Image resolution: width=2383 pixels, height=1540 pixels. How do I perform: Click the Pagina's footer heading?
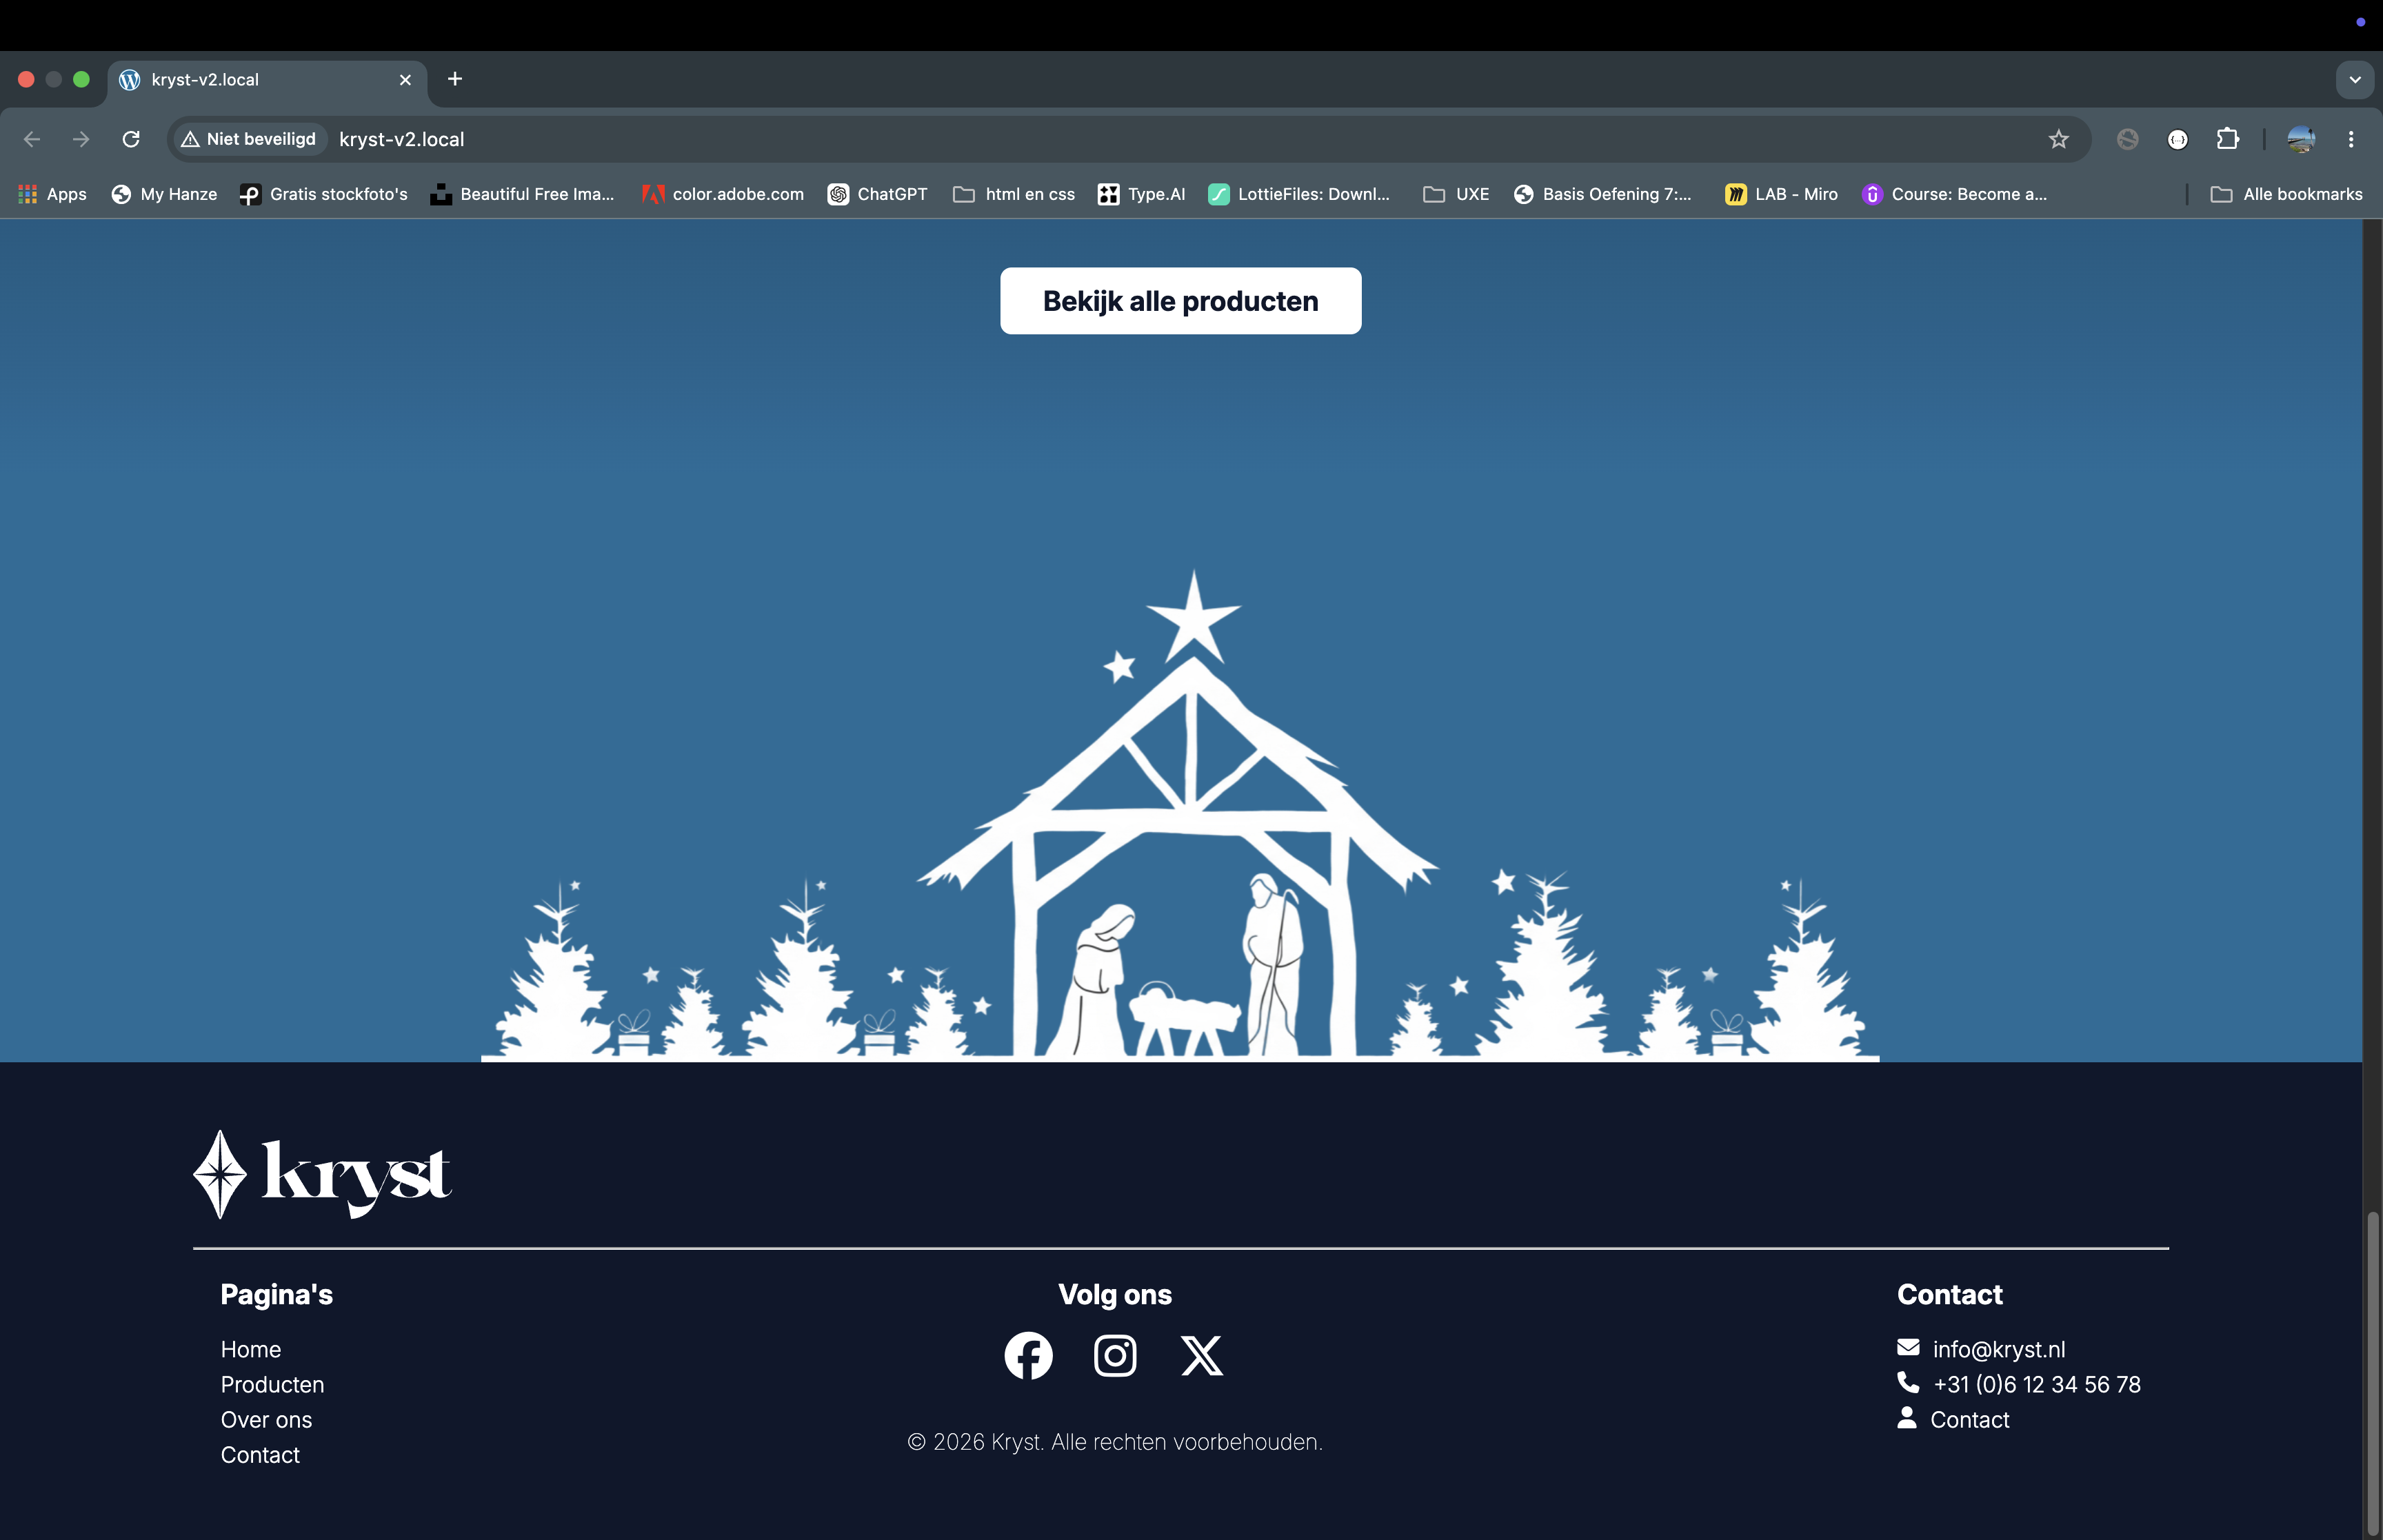(276, 1294)
